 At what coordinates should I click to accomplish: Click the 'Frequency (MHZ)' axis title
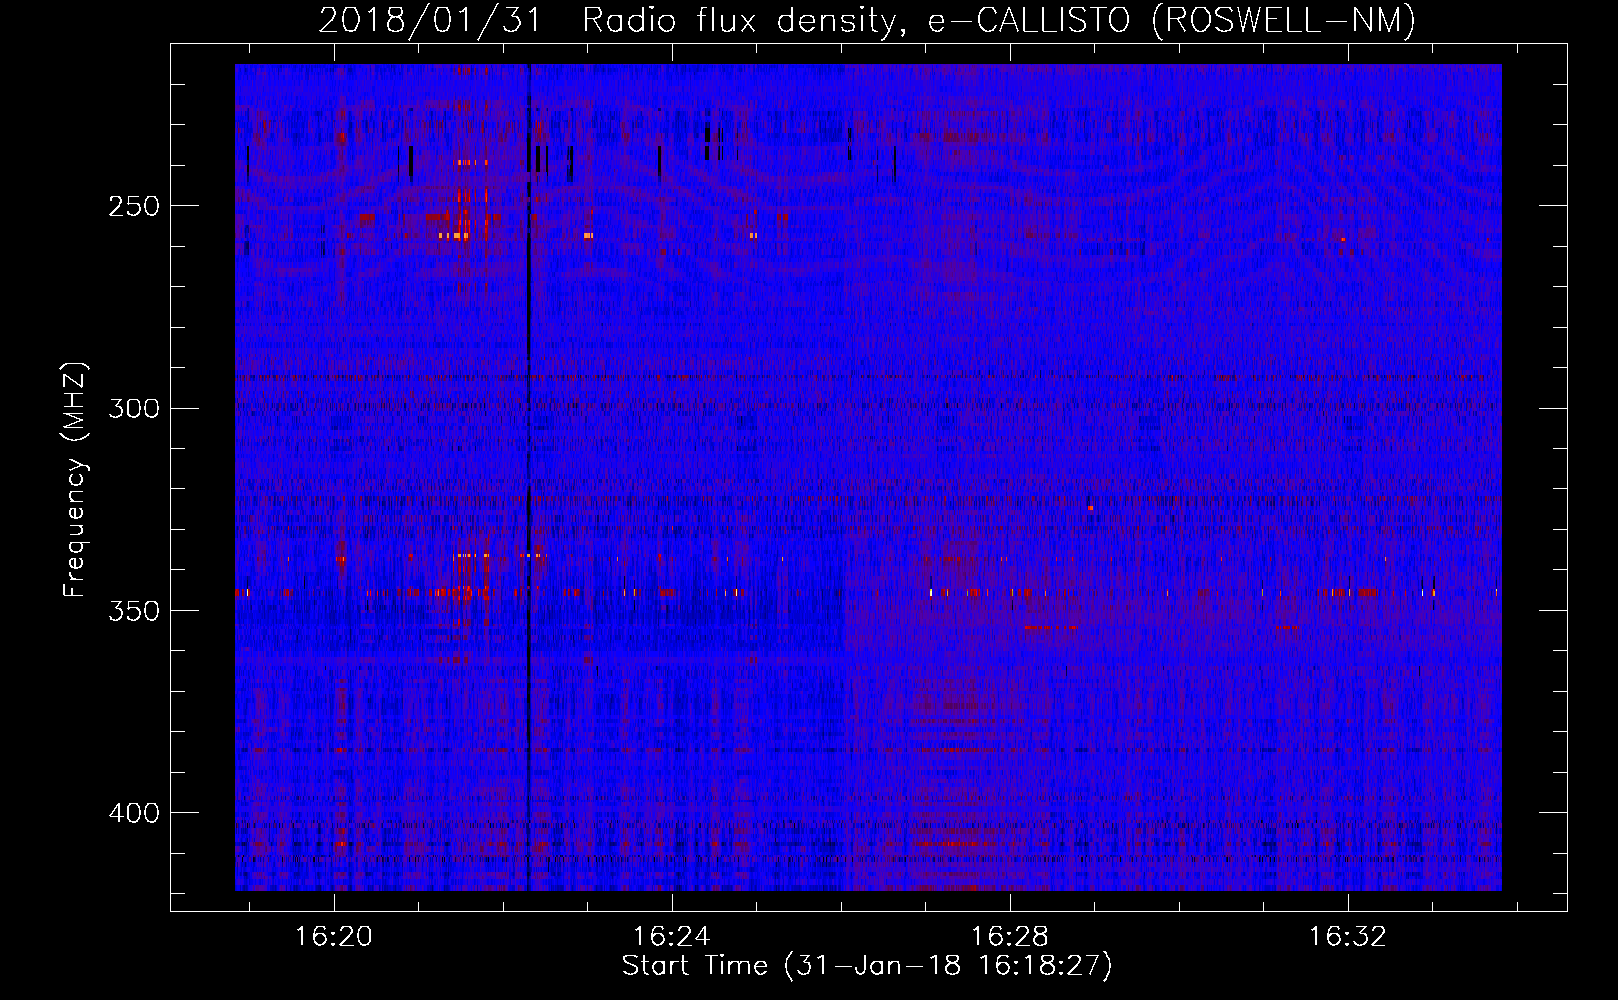click(x=75, y=479)
